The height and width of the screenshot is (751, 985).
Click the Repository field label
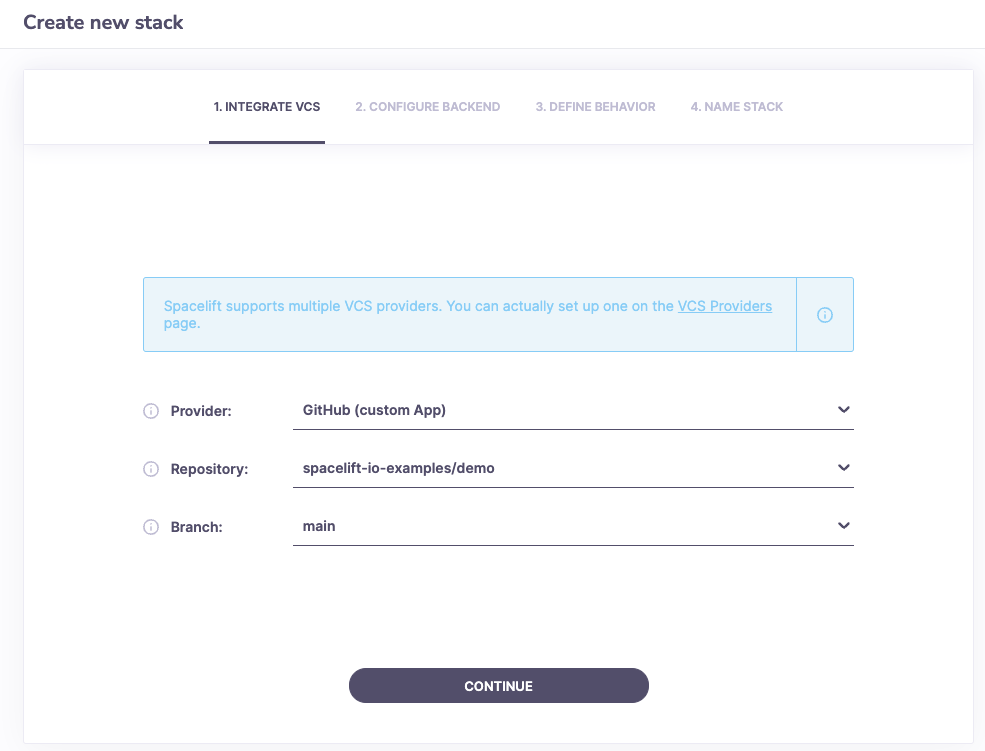[209, 469]
